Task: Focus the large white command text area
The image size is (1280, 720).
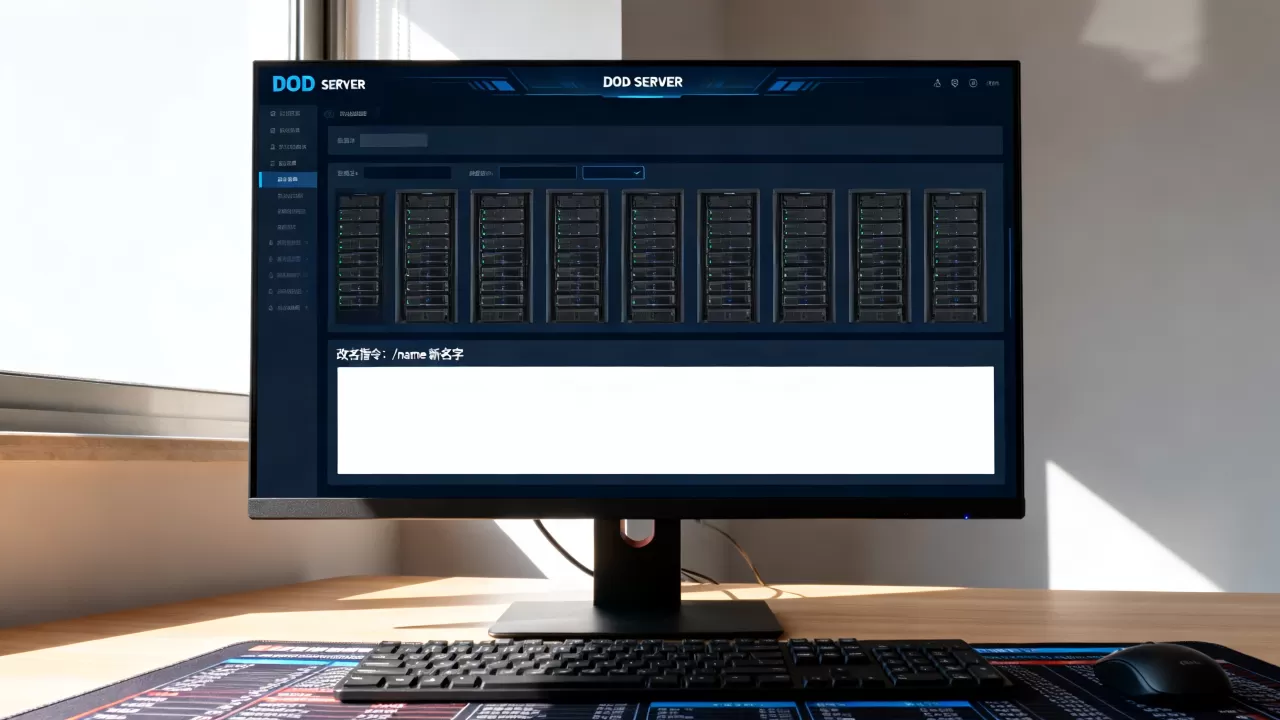Action: [x=666, y=420]
